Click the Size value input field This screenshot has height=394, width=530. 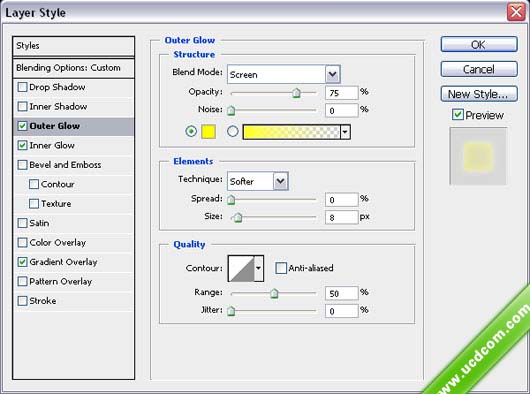tap(341, 218)
